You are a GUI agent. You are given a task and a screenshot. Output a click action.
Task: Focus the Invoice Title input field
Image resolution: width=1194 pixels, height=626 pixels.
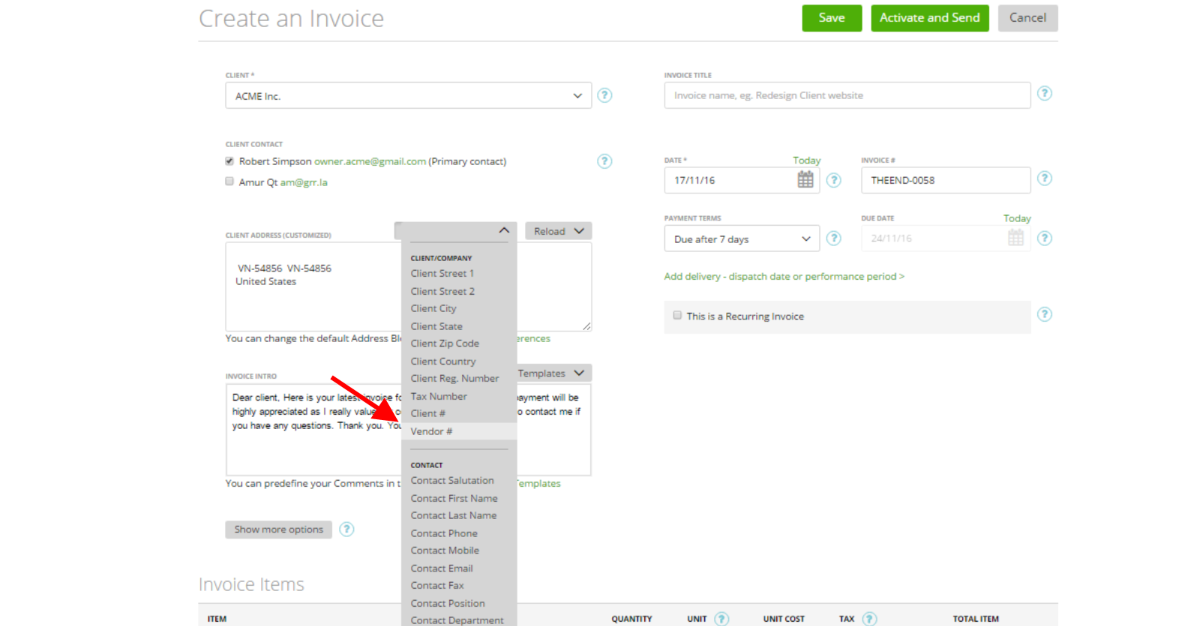pyautogui.click(x=848, y=95)
